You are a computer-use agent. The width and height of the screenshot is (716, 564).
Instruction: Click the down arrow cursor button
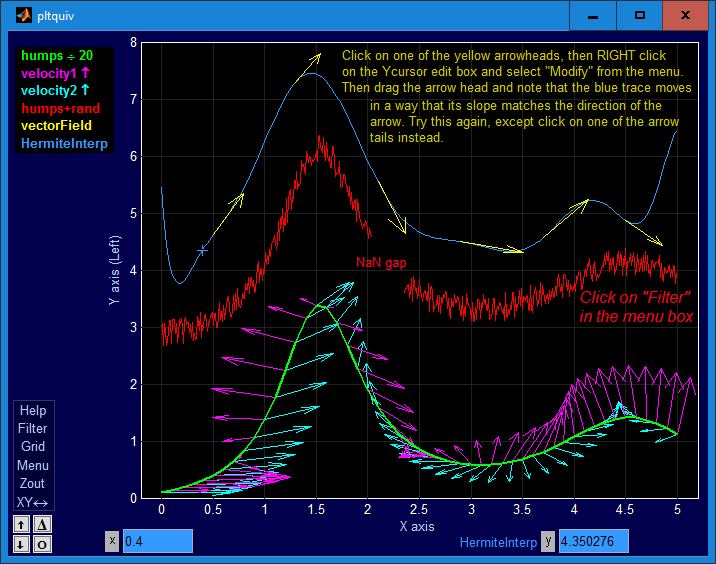[21, 544]
